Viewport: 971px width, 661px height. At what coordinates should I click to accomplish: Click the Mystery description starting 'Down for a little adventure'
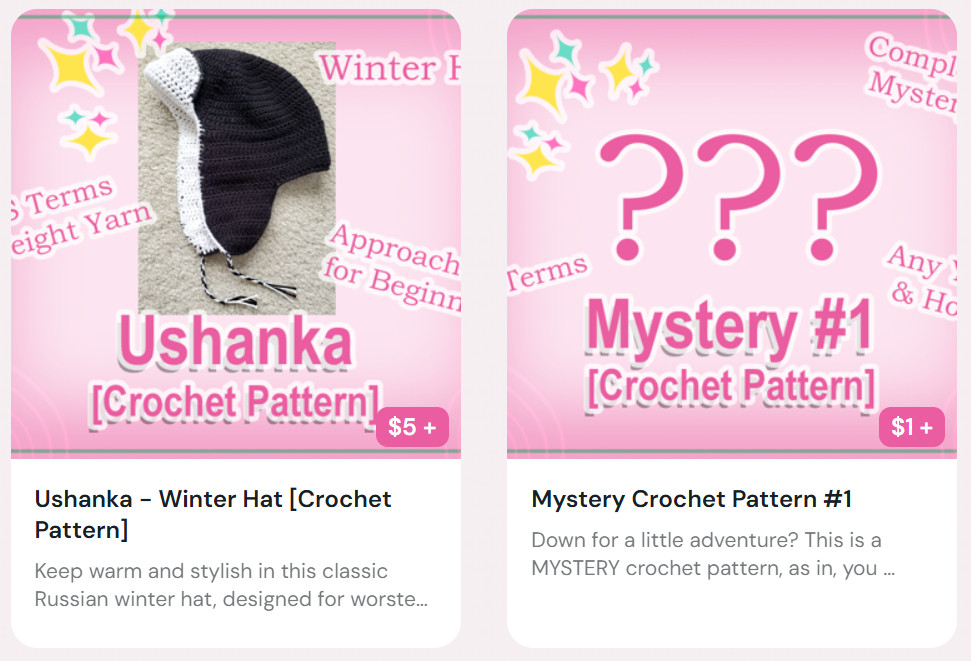pyautogui.click(x=713, y=554)
